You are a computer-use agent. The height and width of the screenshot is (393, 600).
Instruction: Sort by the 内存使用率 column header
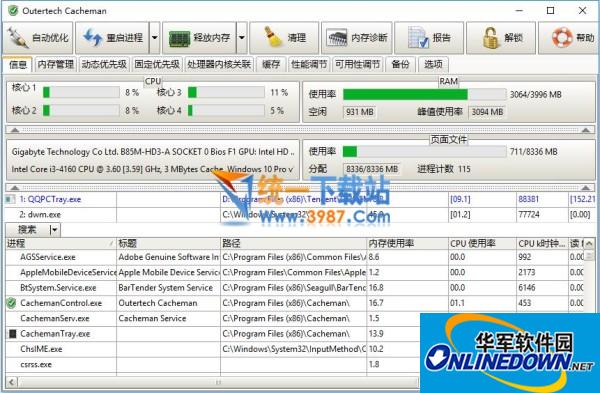click(408, 243)
